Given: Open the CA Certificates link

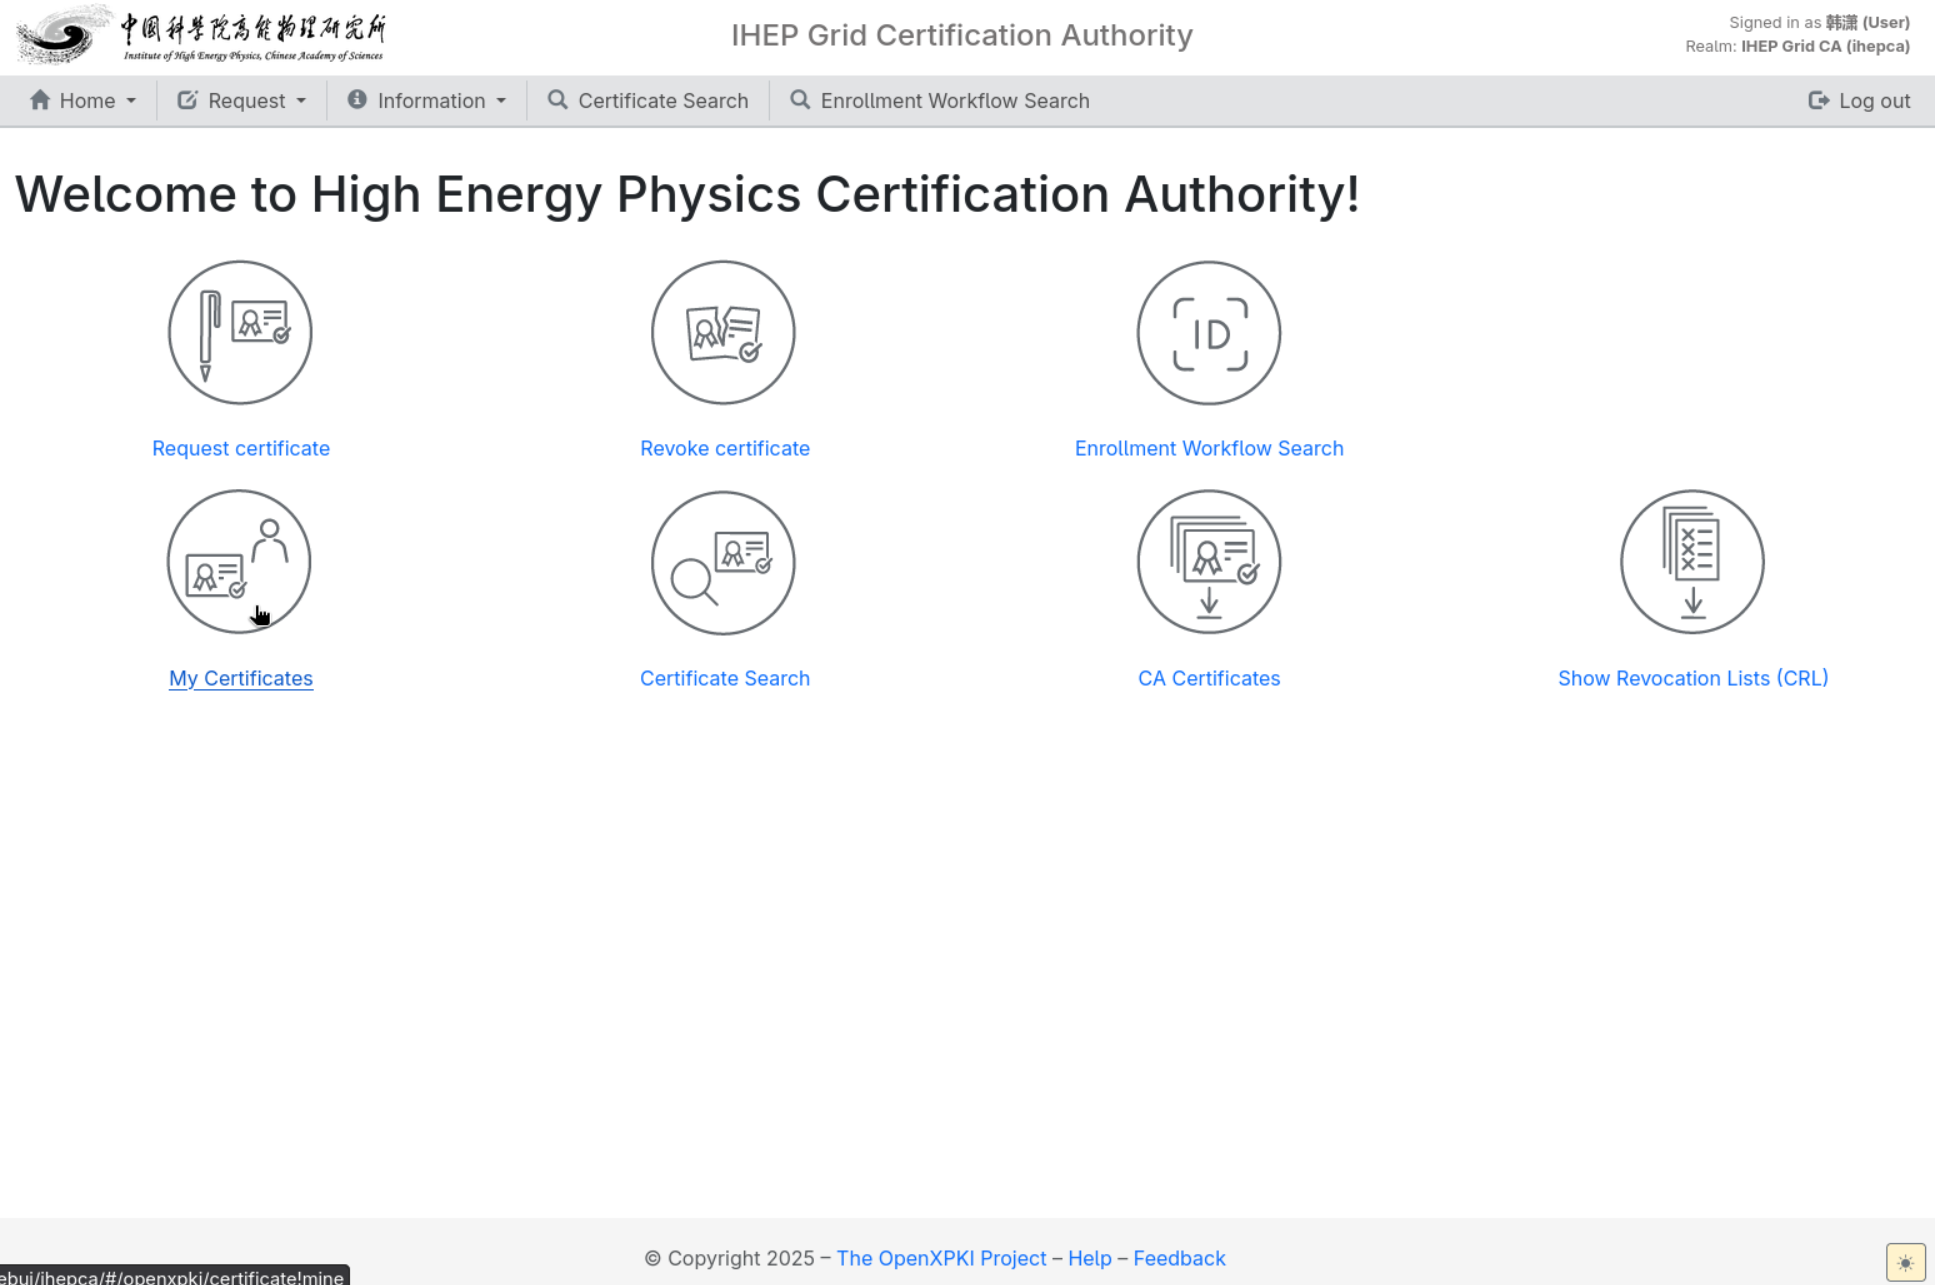Looking at the screenshot, I should point(1209,678).
